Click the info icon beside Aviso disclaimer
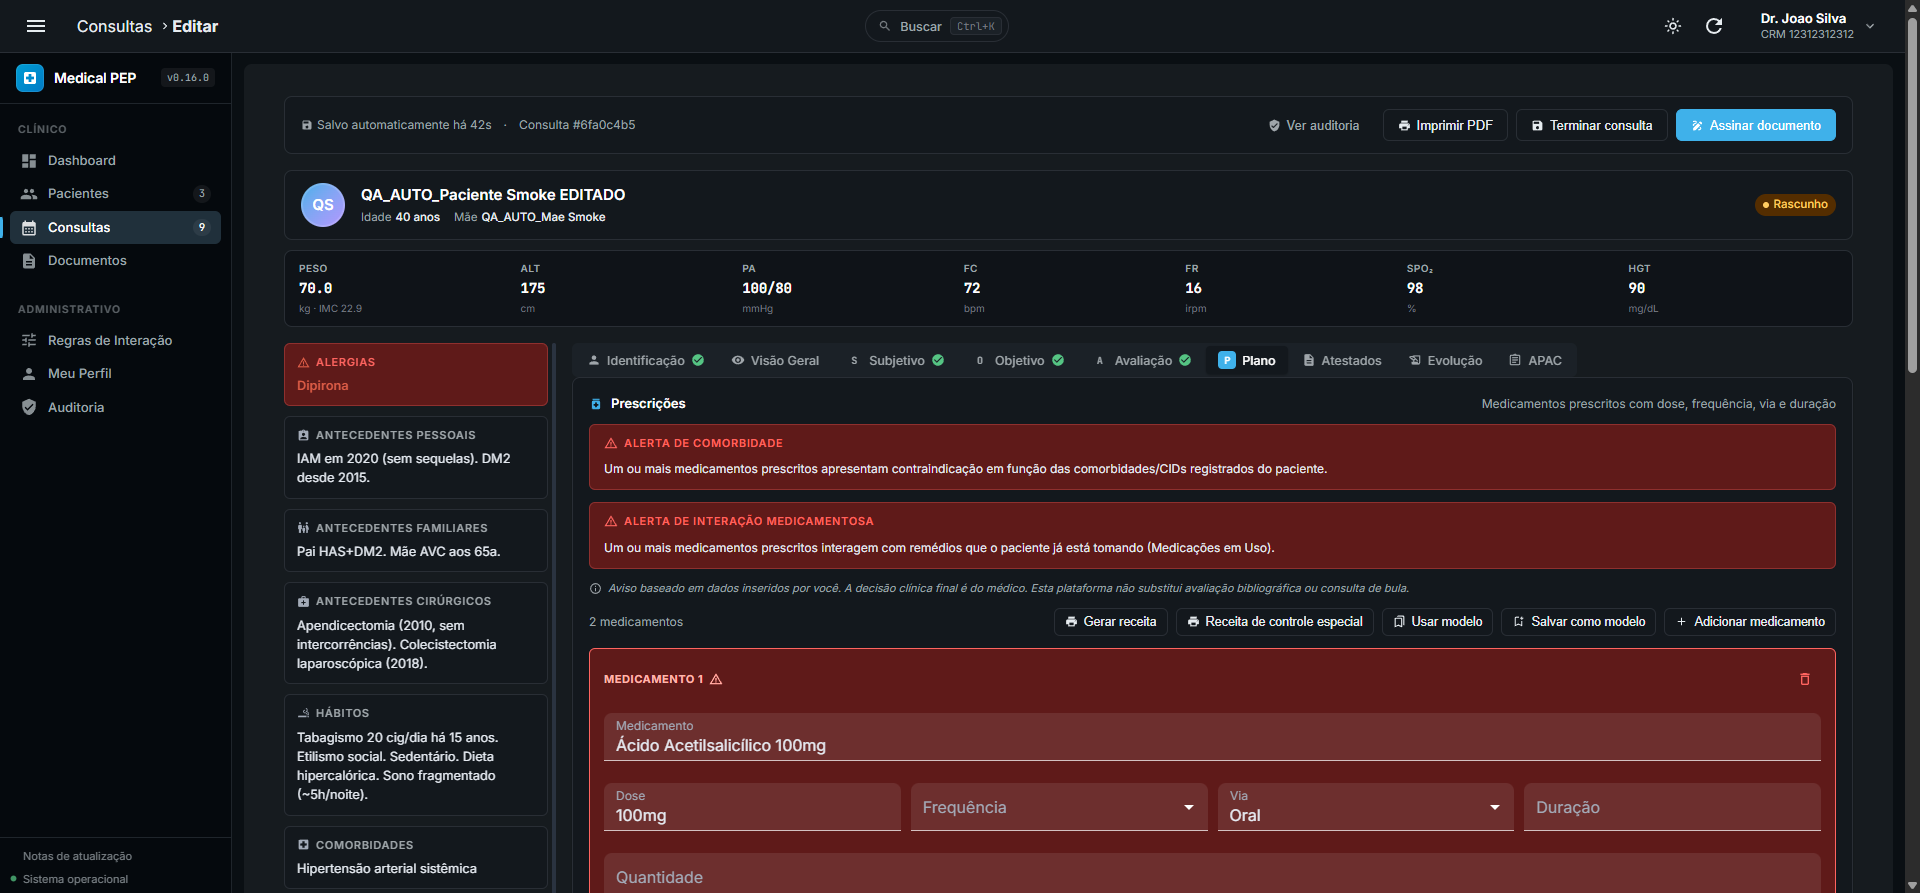The width and height of the screenshot is (1920, 893). pyautogui.click(x=596, y=588)
